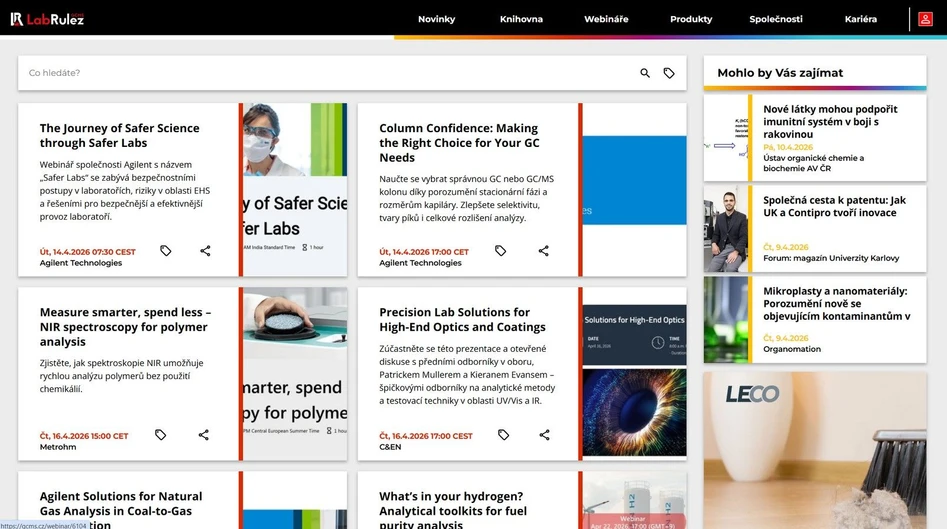The width and height of the screenshot is (947, 529).
Task: Open the Novinky menu
Action: 436,19
